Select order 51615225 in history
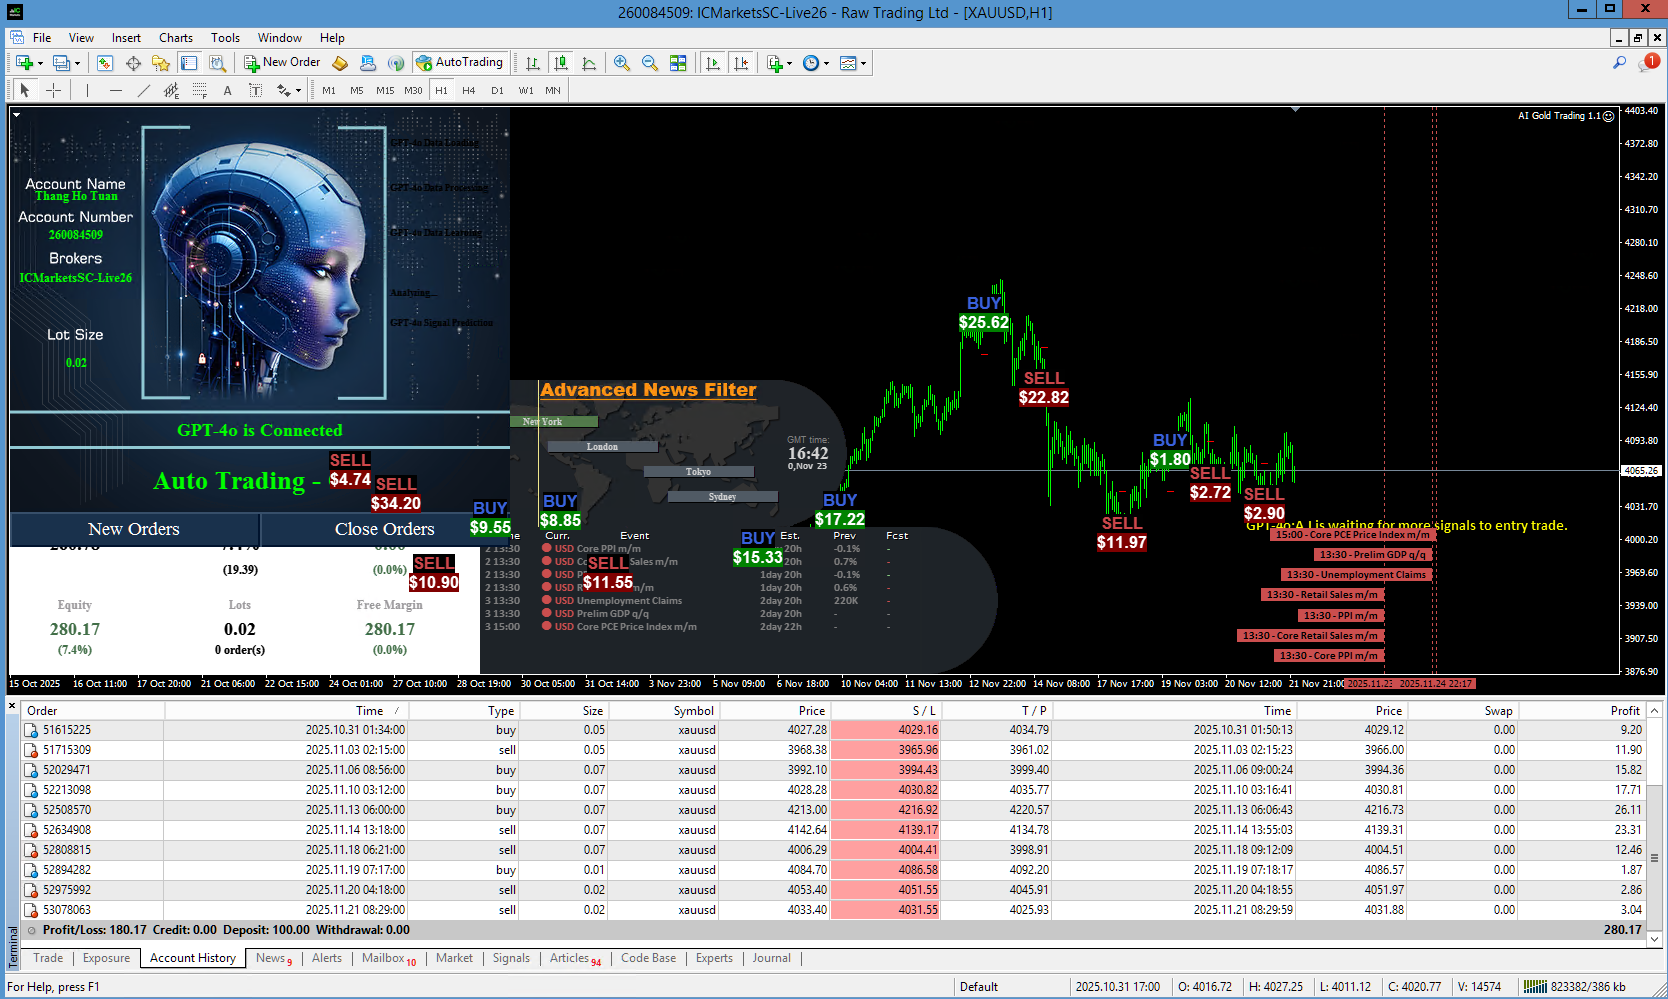The height and width of the screenshot is (999, 1668). (x=834, y=730)
